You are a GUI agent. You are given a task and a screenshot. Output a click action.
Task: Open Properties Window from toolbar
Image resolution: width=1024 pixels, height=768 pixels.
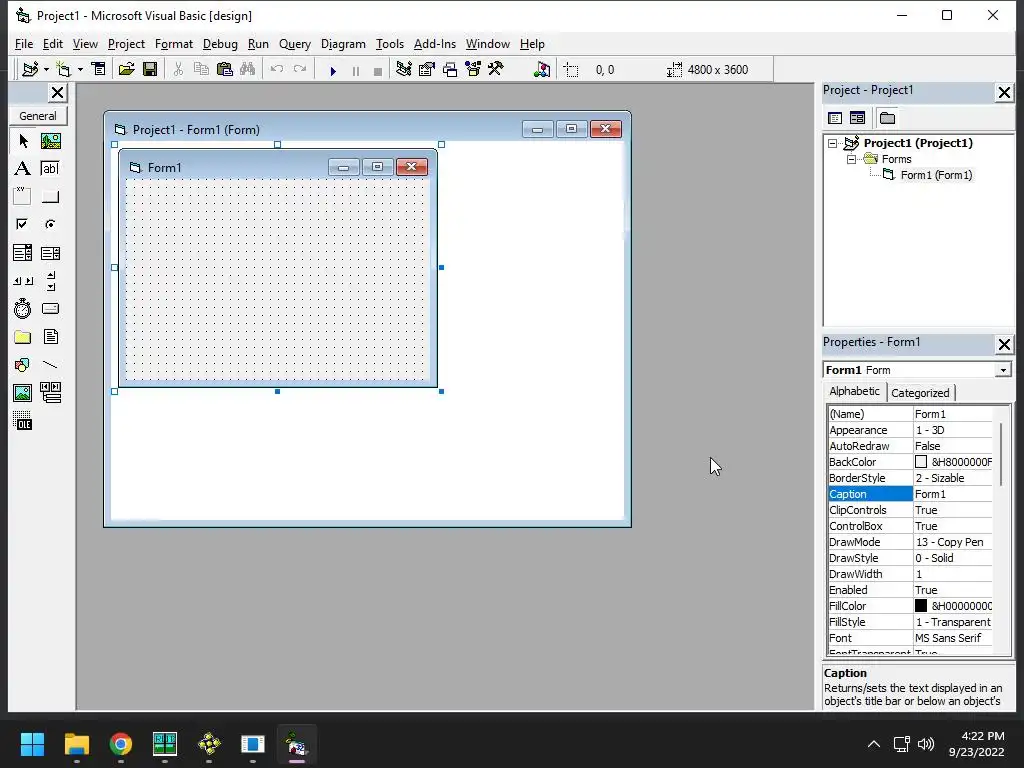pyautogui.click(x=427, y=69)
